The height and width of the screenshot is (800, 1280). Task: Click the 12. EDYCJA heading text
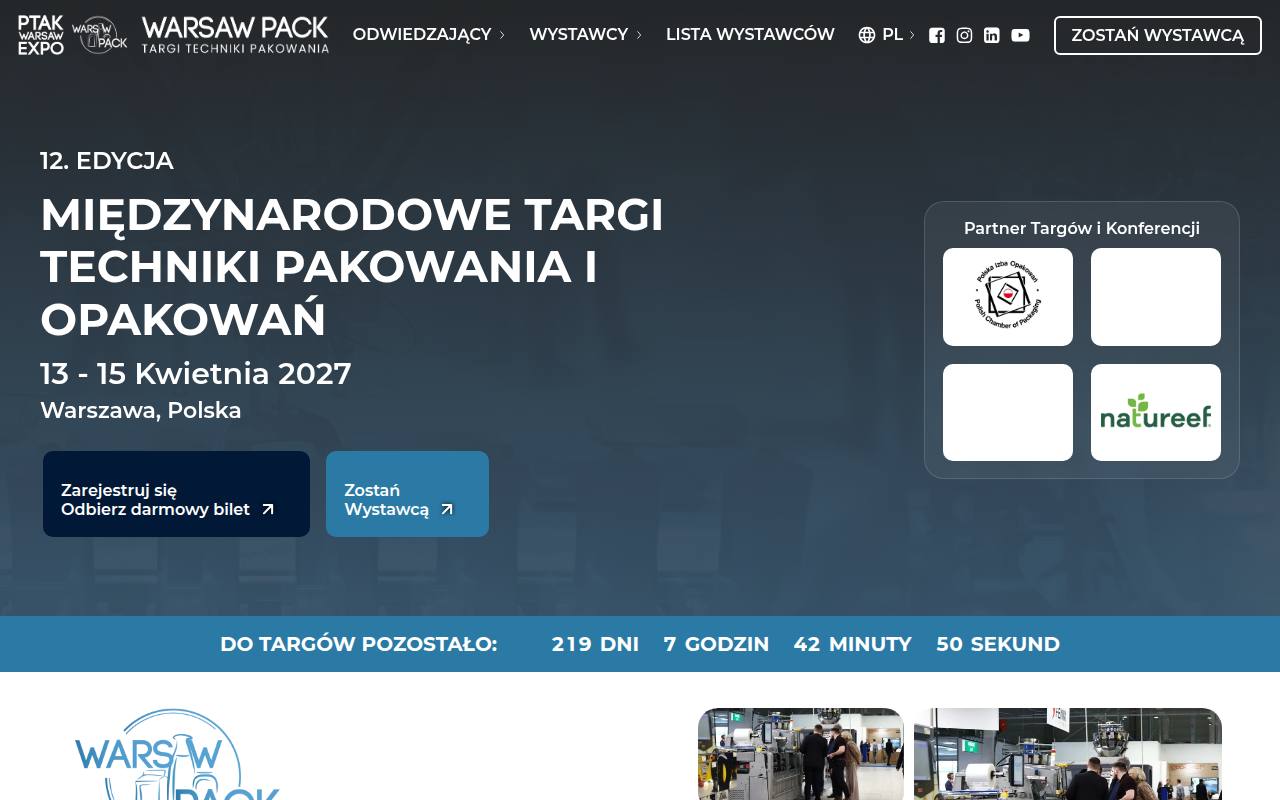click(107, 161)
